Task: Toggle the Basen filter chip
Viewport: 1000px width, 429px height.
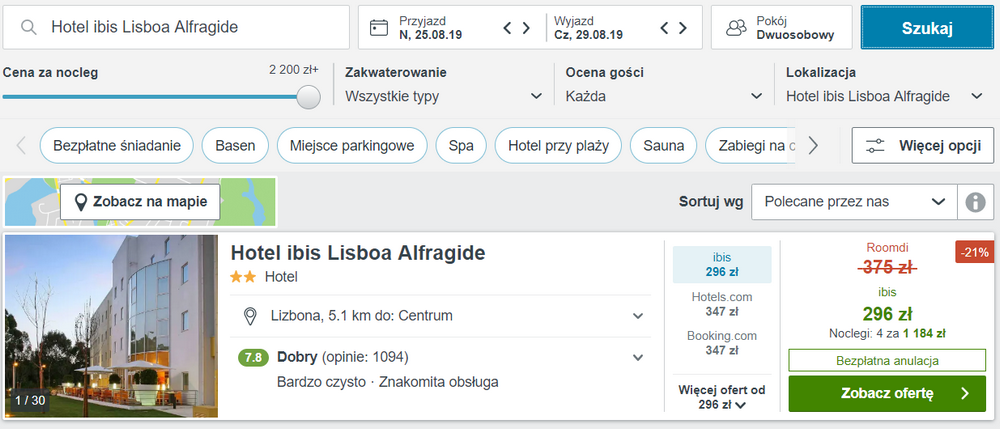Action: click(235, 146)
